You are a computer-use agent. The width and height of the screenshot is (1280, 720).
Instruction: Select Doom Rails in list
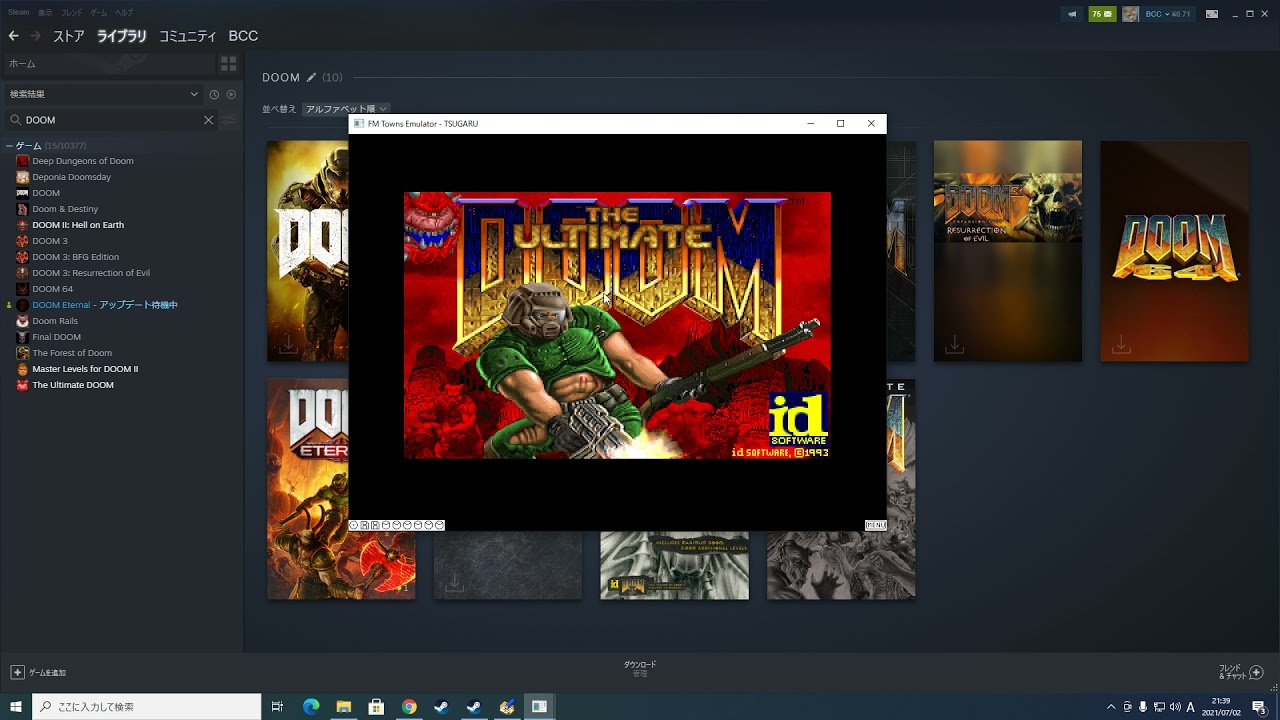click(x=55, y=321)
